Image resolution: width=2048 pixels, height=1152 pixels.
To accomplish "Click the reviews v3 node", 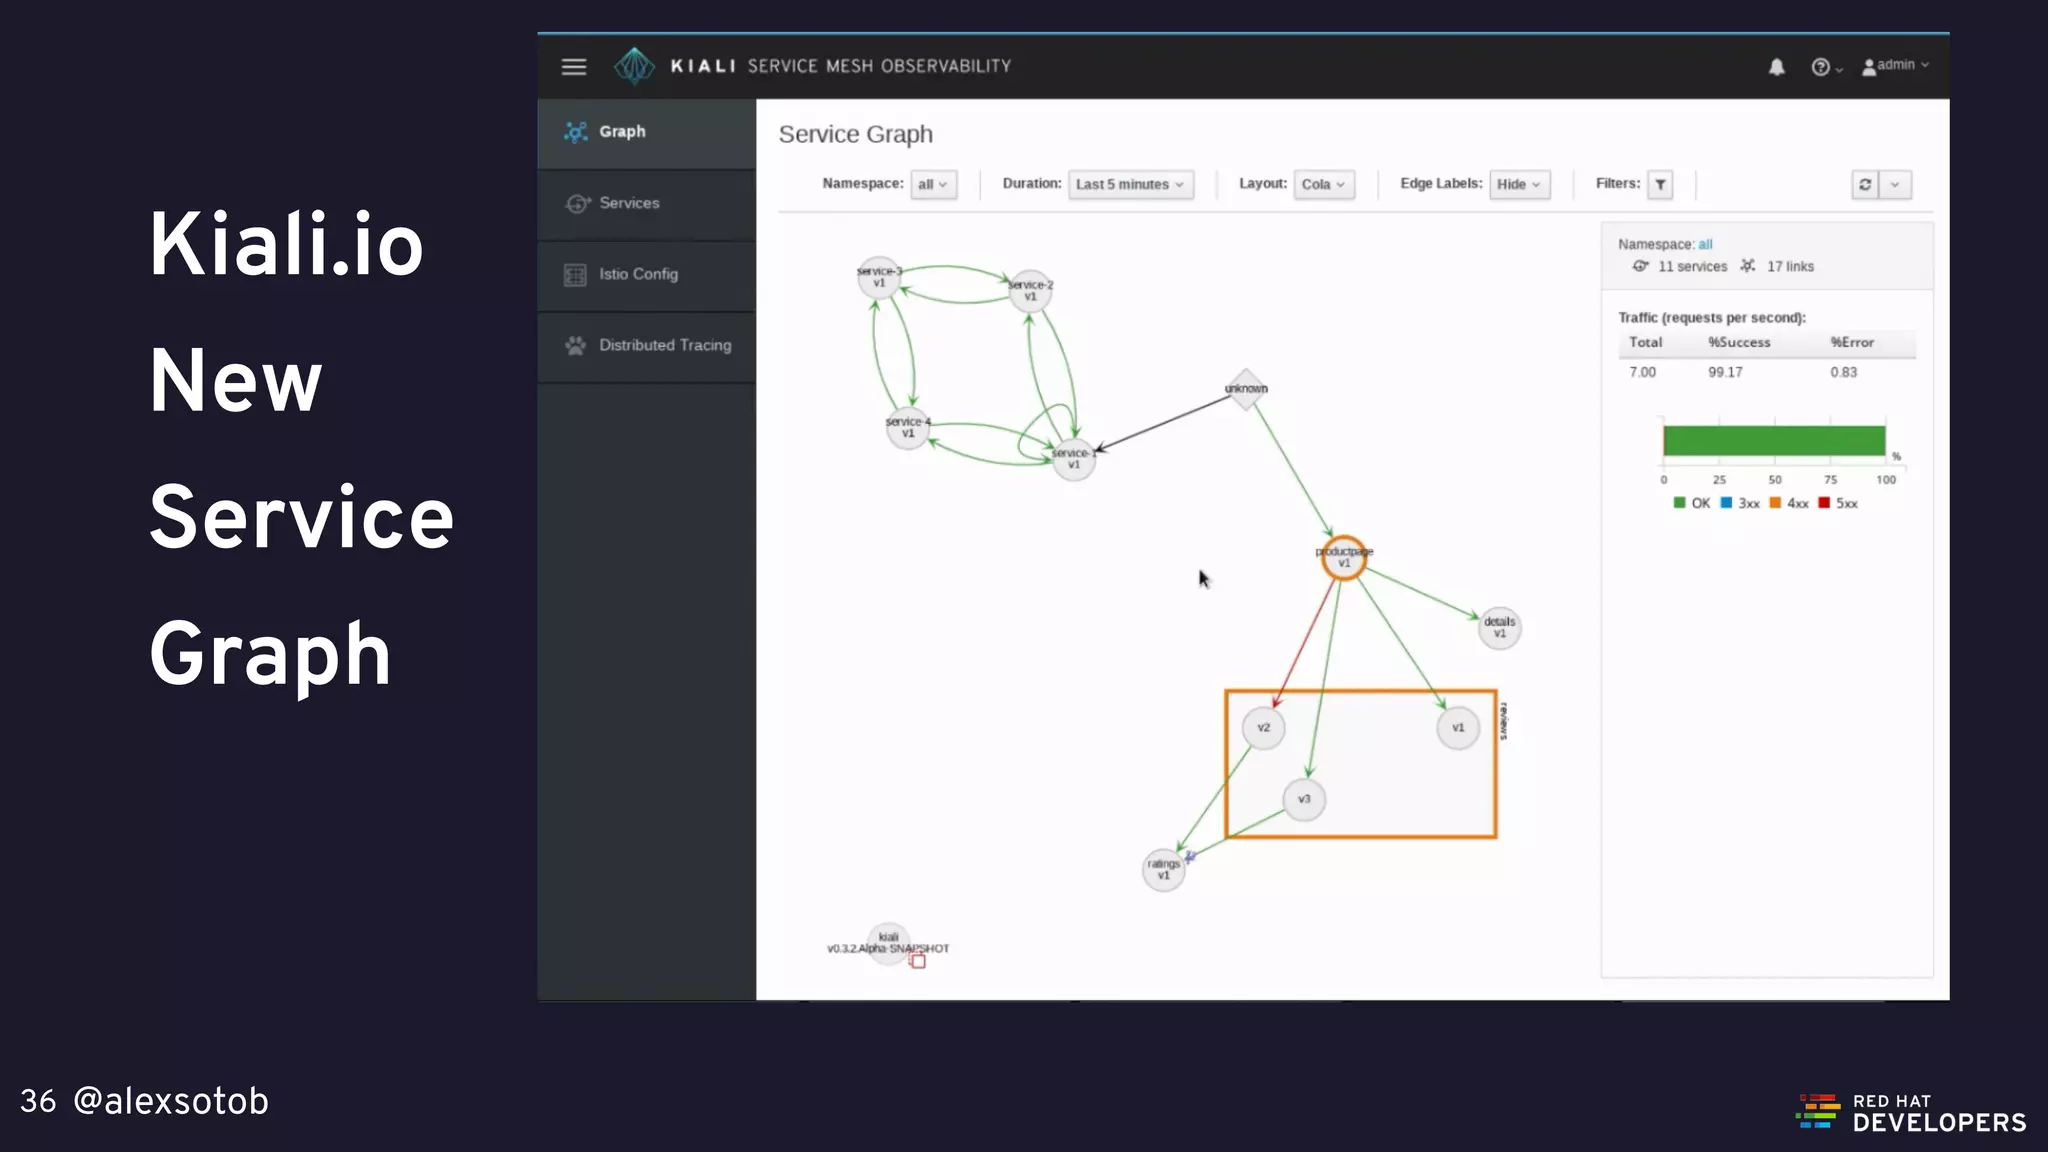I will (x=1304, y=800).
